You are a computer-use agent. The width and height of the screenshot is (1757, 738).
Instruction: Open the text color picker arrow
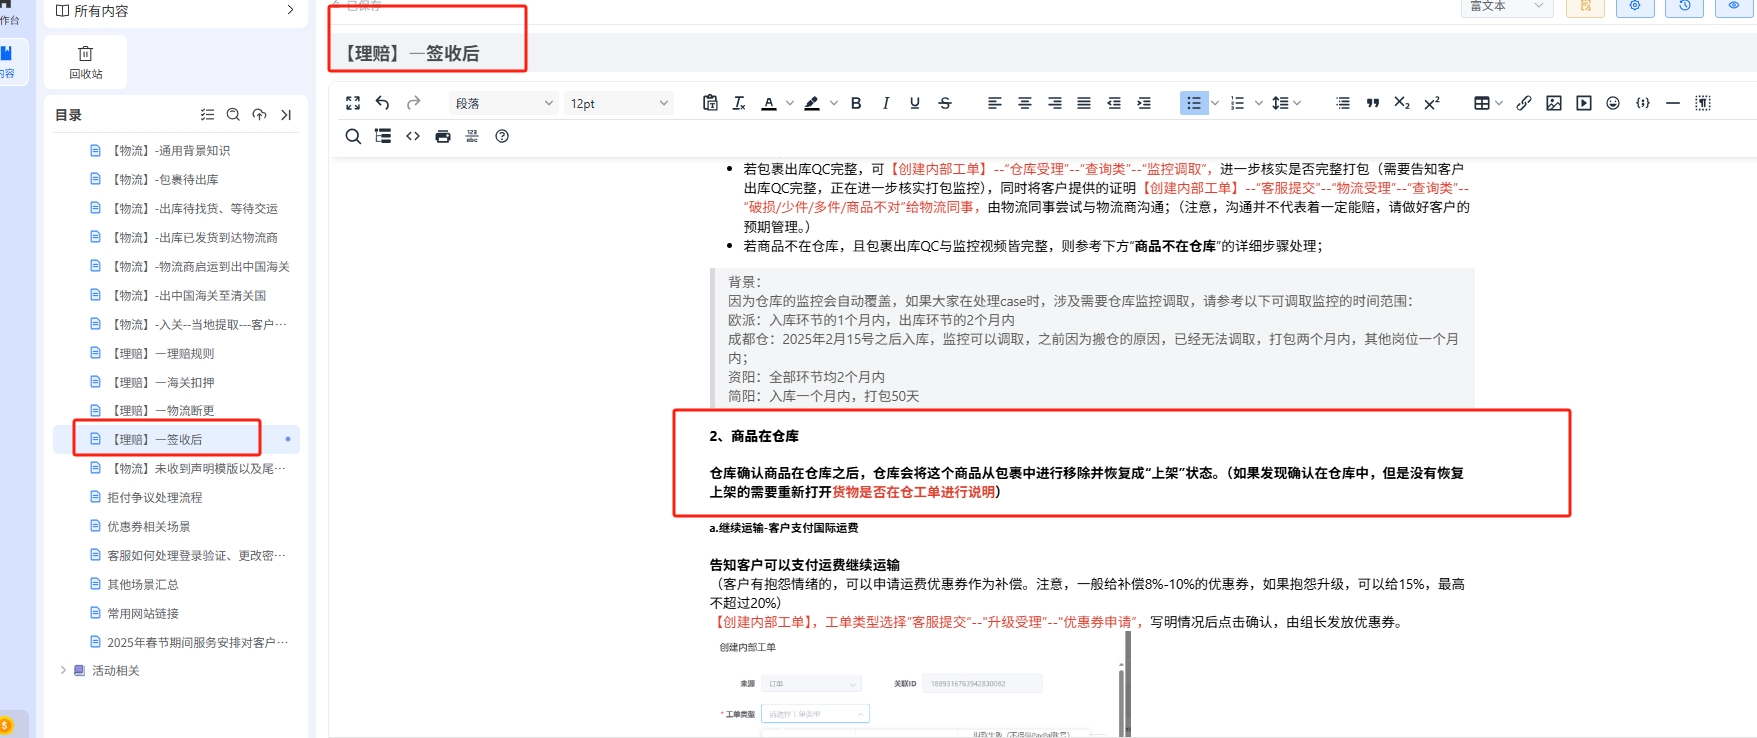[790, 103]
